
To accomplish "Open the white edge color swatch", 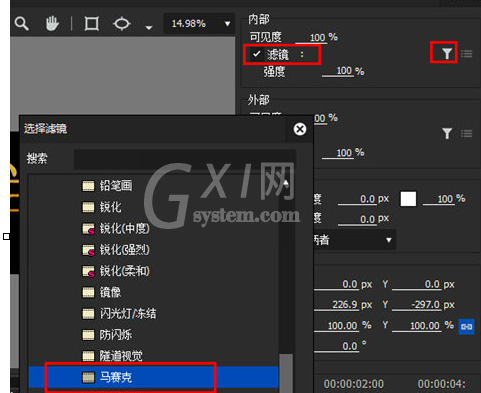I will click(408, 199).
